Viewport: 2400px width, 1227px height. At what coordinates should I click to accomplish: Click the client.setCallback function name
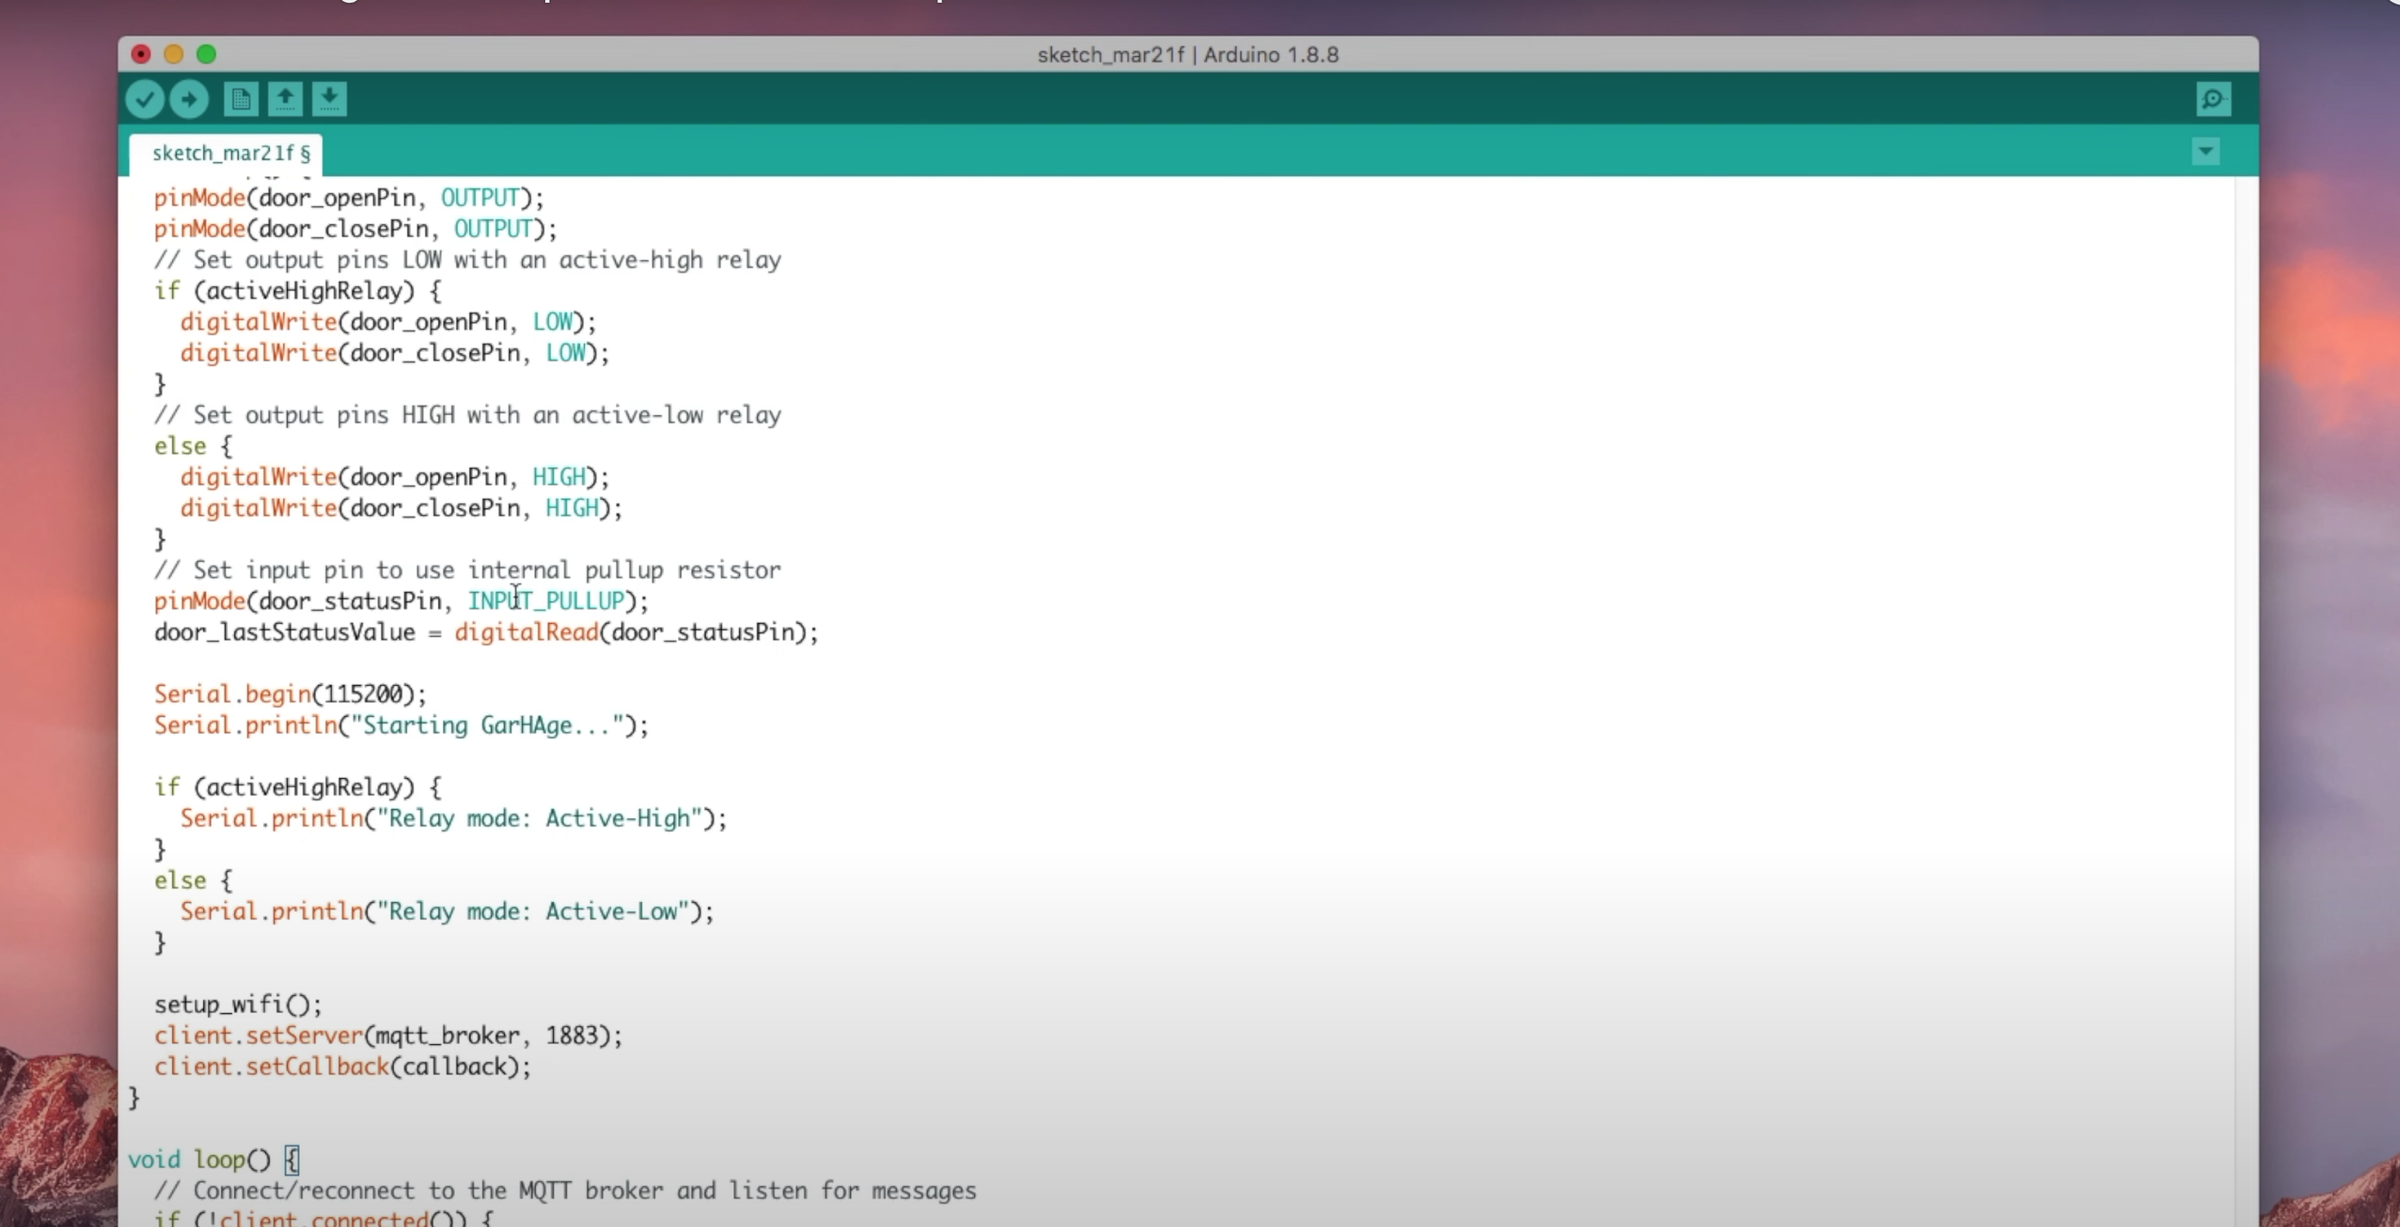click(271, 1066)
